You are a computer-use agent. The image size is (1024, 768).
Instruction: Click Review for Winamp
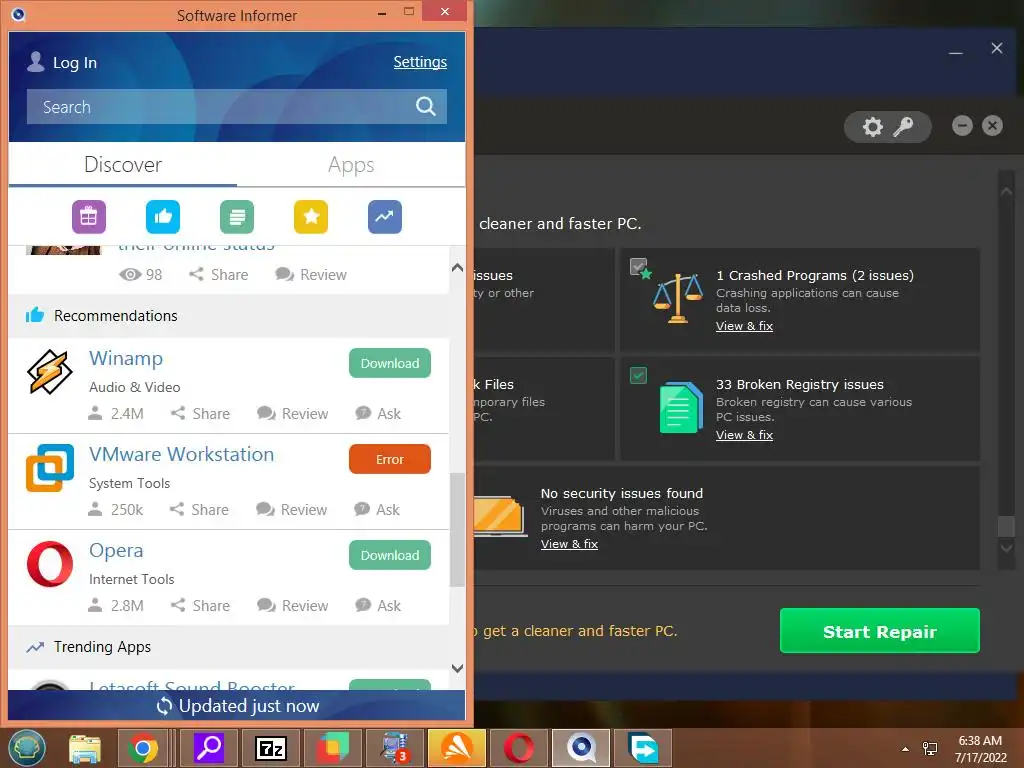[x=293, y=413]
